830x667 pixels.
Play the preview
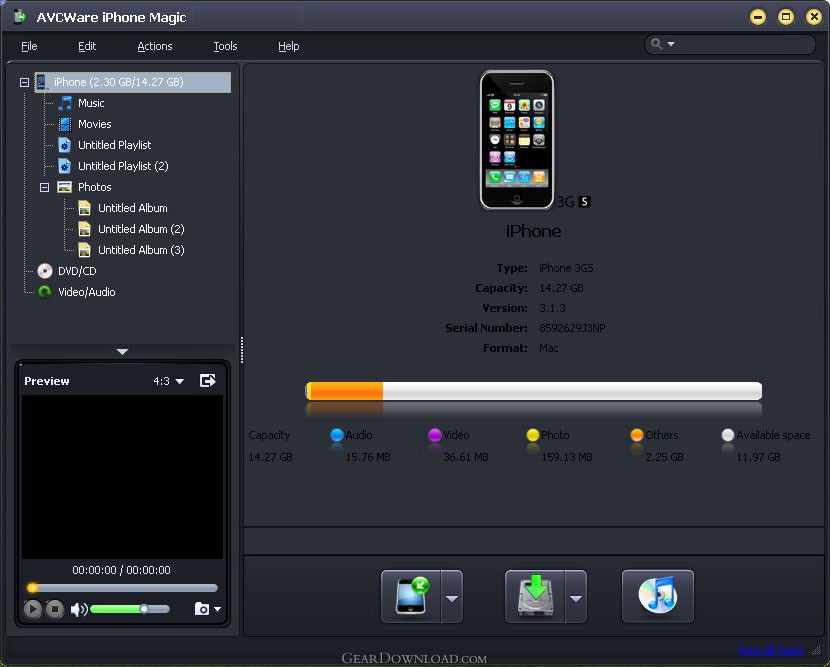[x=32, y=609]
